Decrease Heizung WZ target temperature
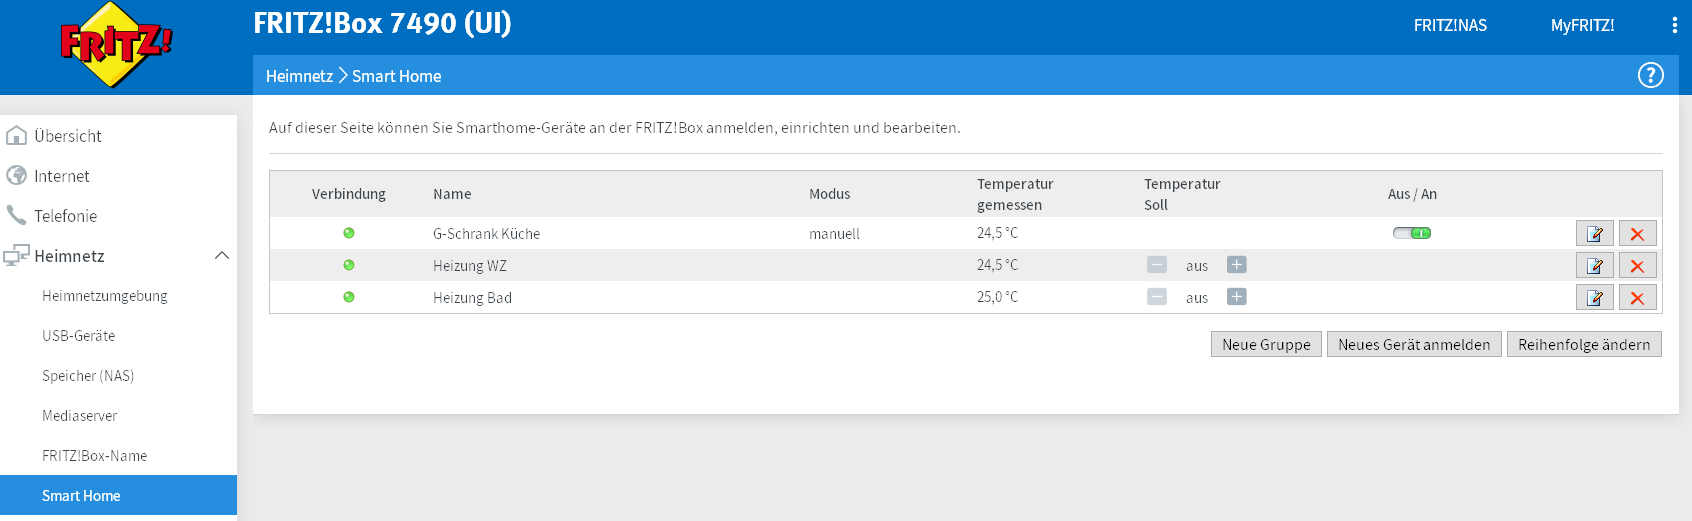 click(1157, 265)
